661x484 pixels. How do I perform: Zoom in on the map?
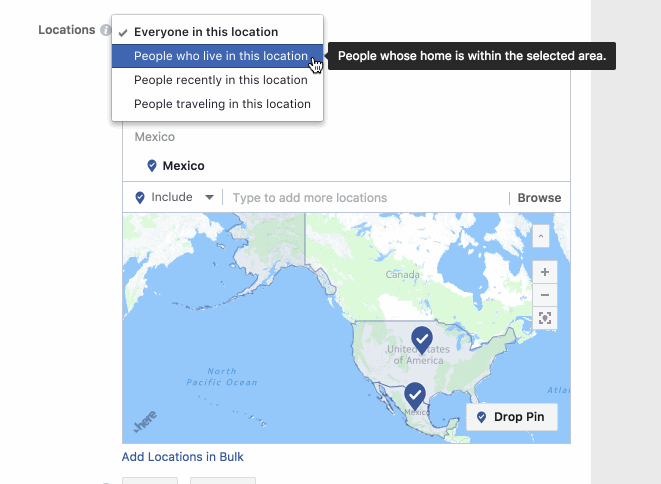coord(544,272)
